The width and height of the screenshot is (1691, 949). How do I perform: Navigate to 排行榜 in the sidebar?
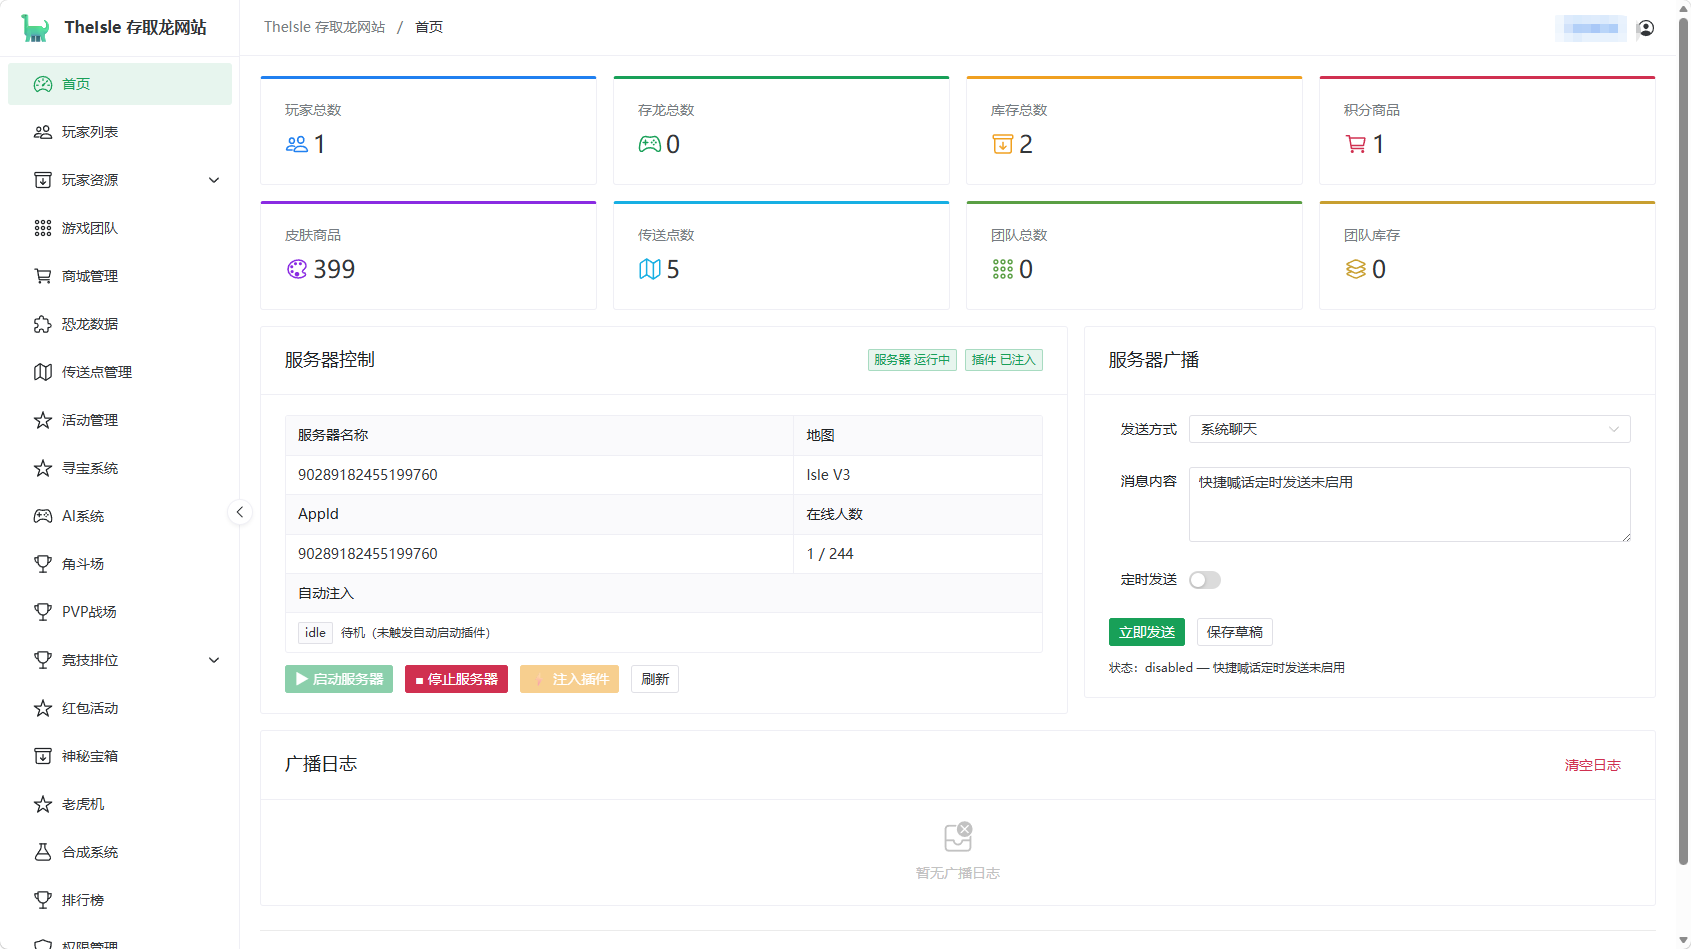[x=120, y=900]
